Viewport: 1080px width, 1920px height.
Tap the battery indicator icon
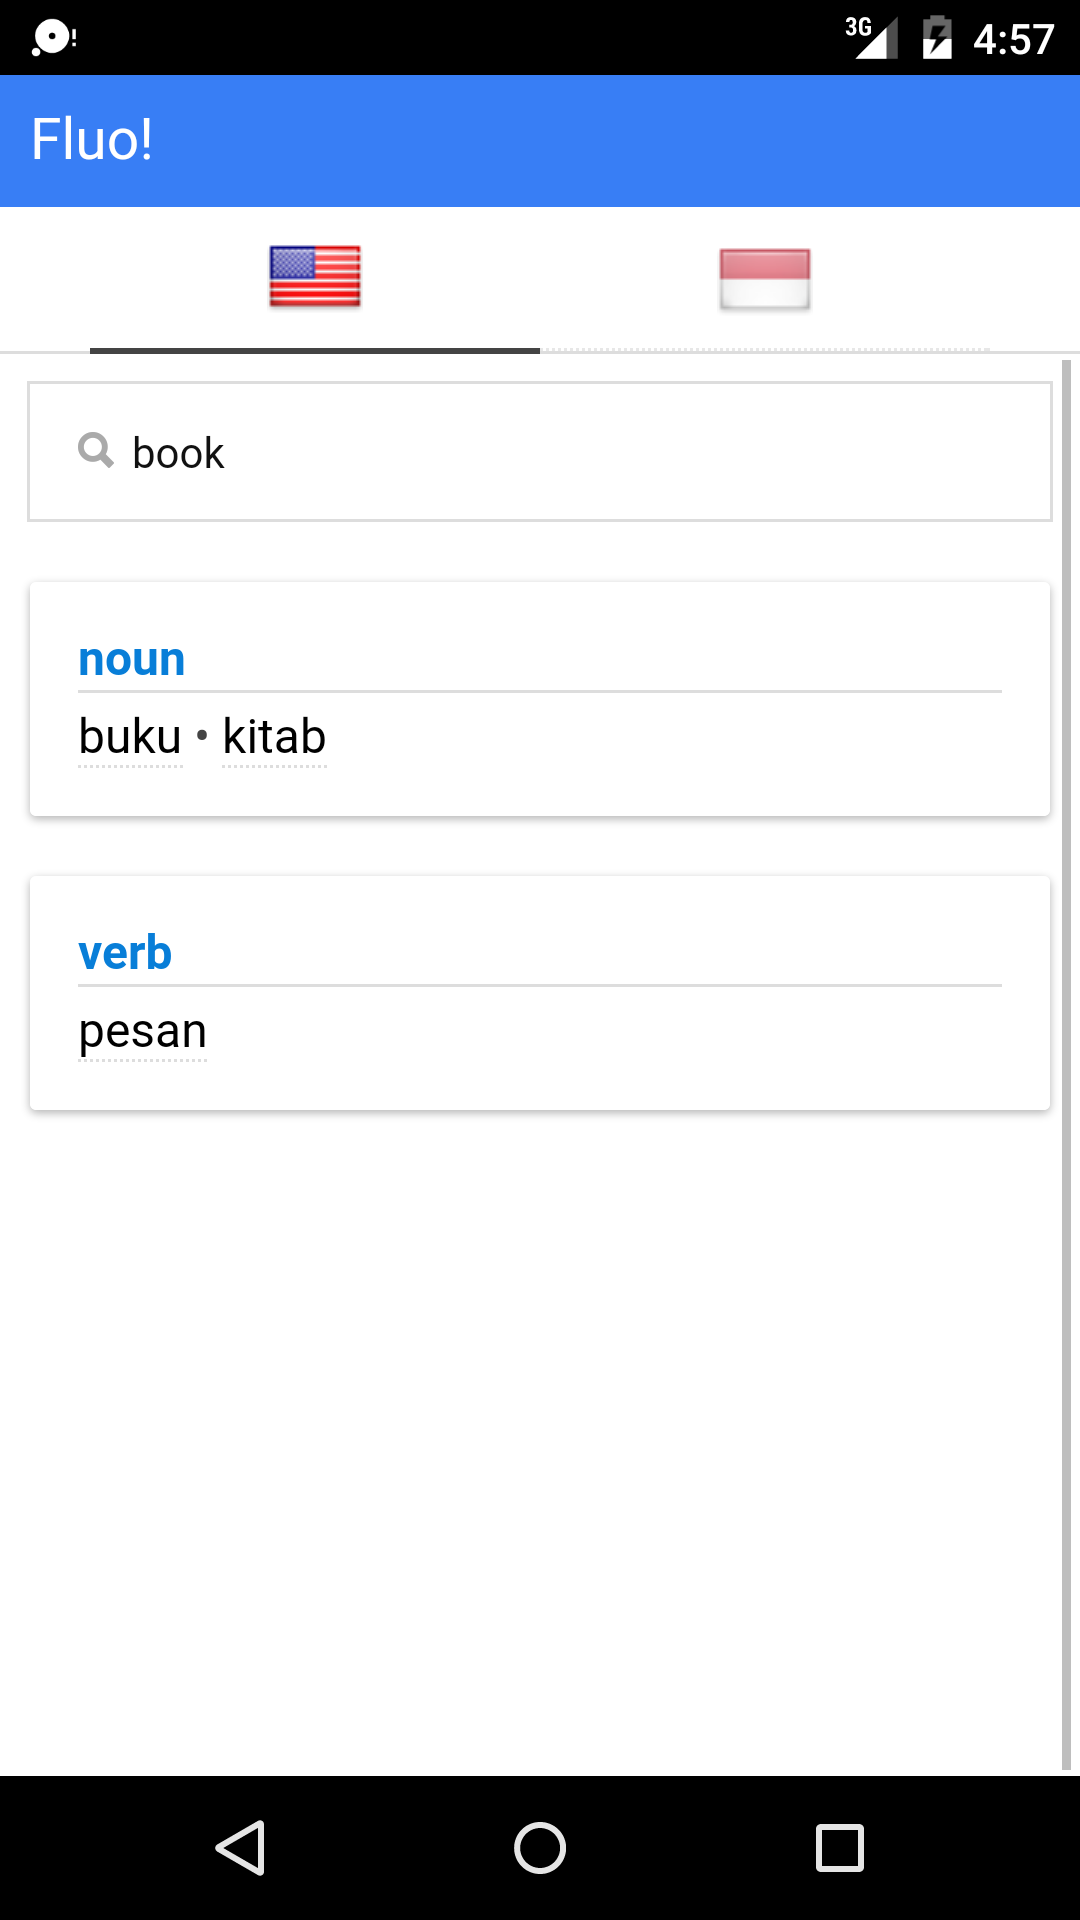[x=937, y=37]
